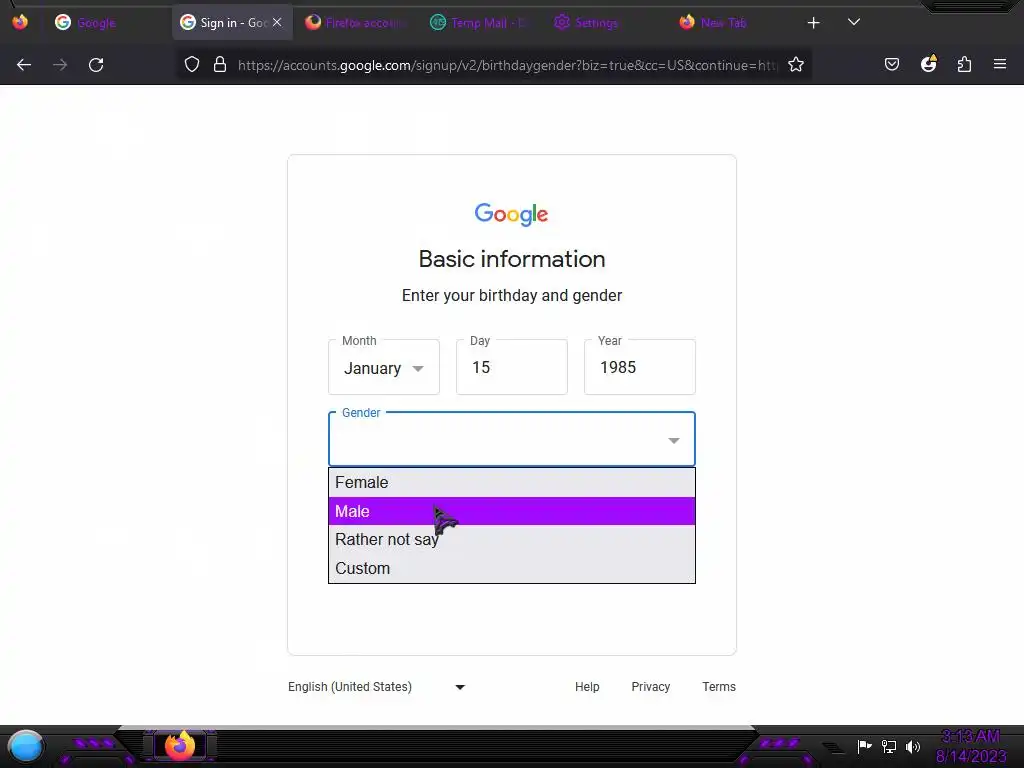Screen dimensions: 1024x768
Task: Click the Start orb button
Action: 26,747
